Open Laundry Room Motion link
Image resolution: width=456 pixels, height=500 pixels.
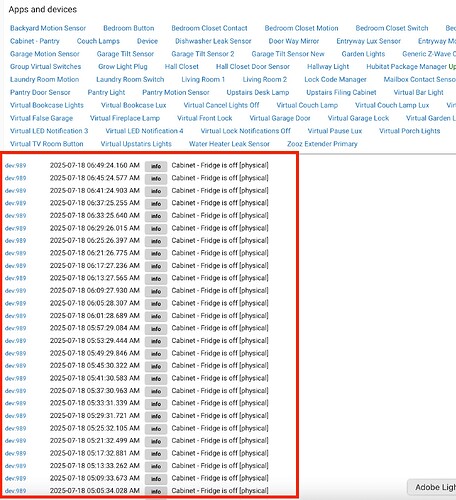point(44,80)
